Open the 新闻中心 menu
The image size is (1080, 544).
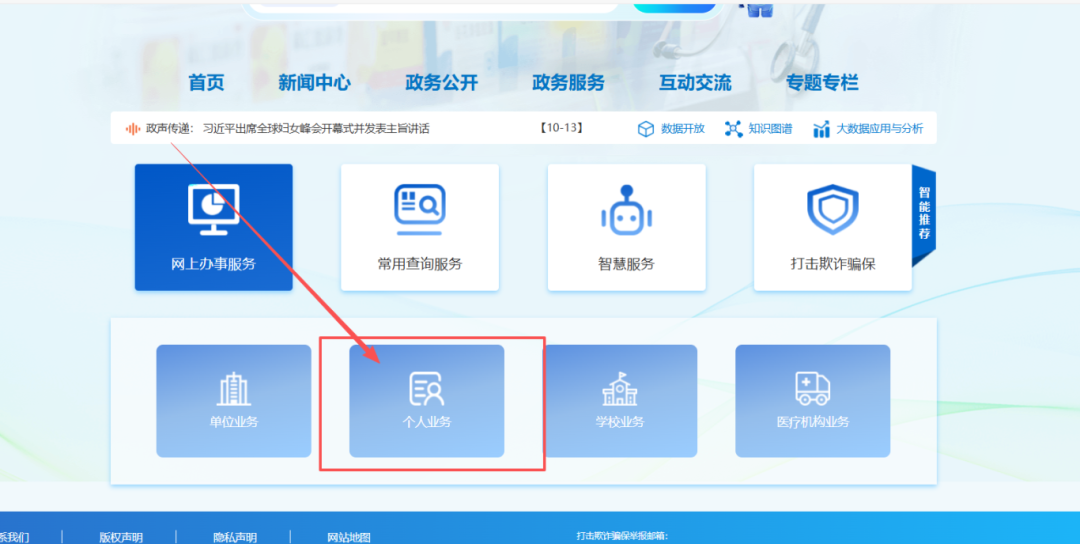[314, 83]
